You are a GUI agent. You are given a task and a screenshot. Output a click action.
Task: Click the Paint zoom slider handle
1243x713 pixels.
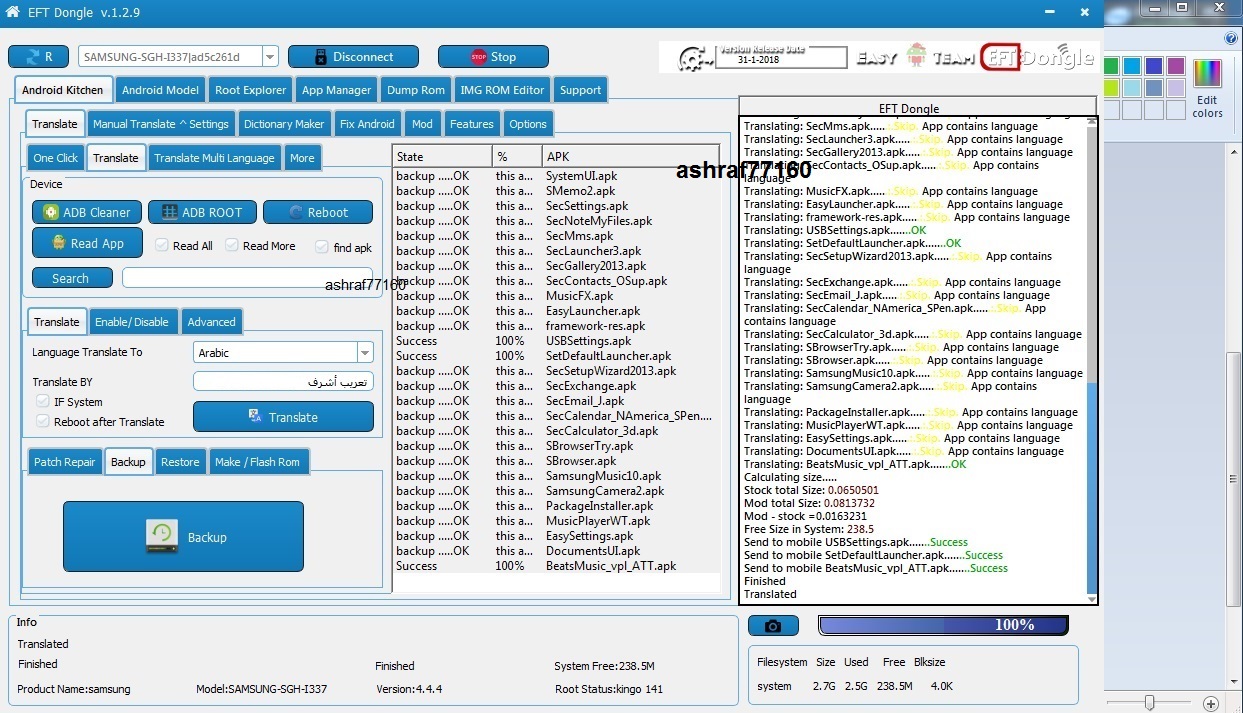pyautogui.click(x=1149, y=703)
